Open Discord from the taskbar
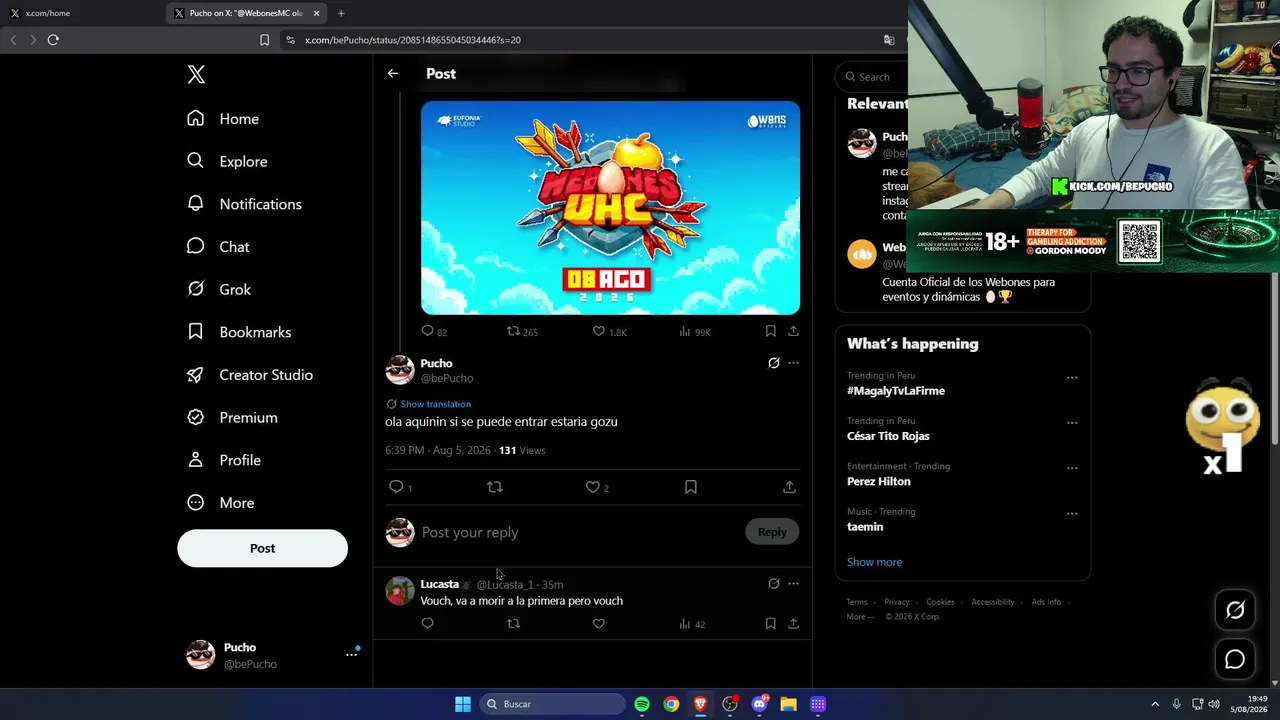 point(759,704)
